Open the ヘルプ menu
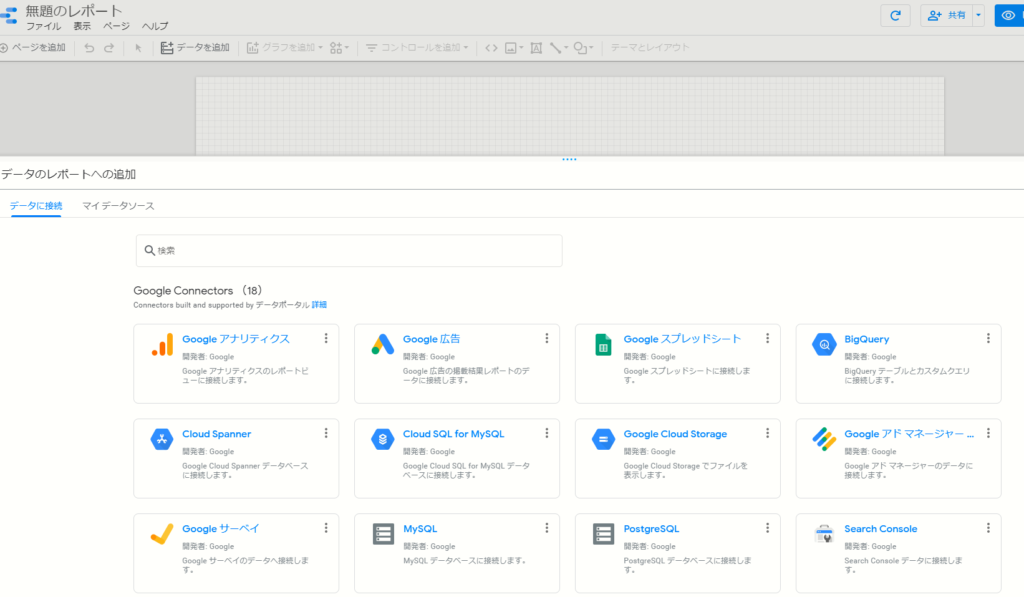Screen dimensions: 1024x597 tap(155, 26)
